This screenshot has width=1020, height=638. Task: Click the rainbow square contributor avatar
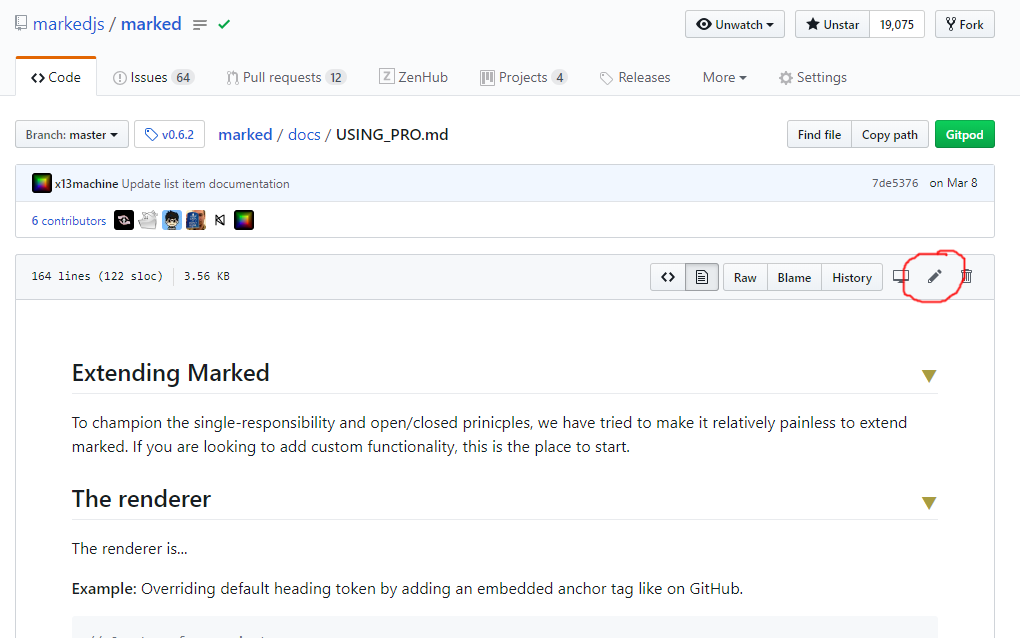click(x=244, y=220)
